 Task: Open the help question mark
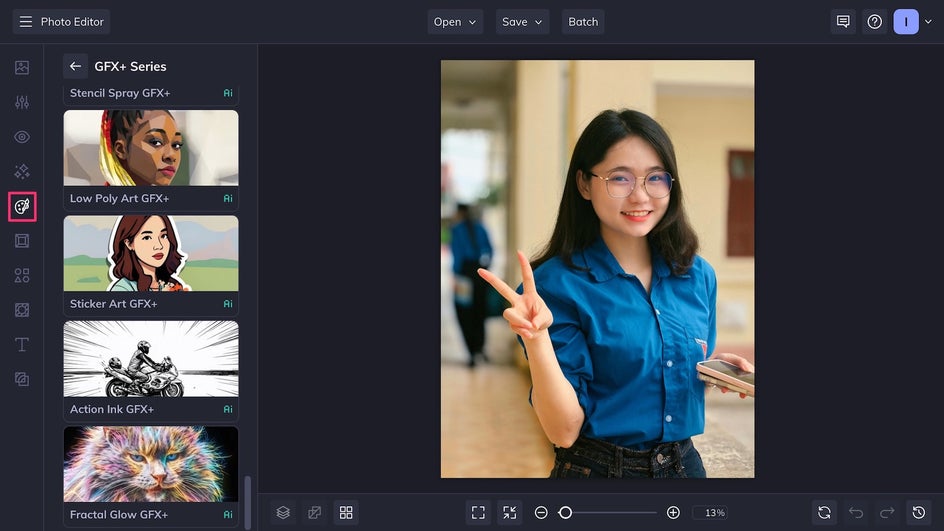(x=874, y=22)
